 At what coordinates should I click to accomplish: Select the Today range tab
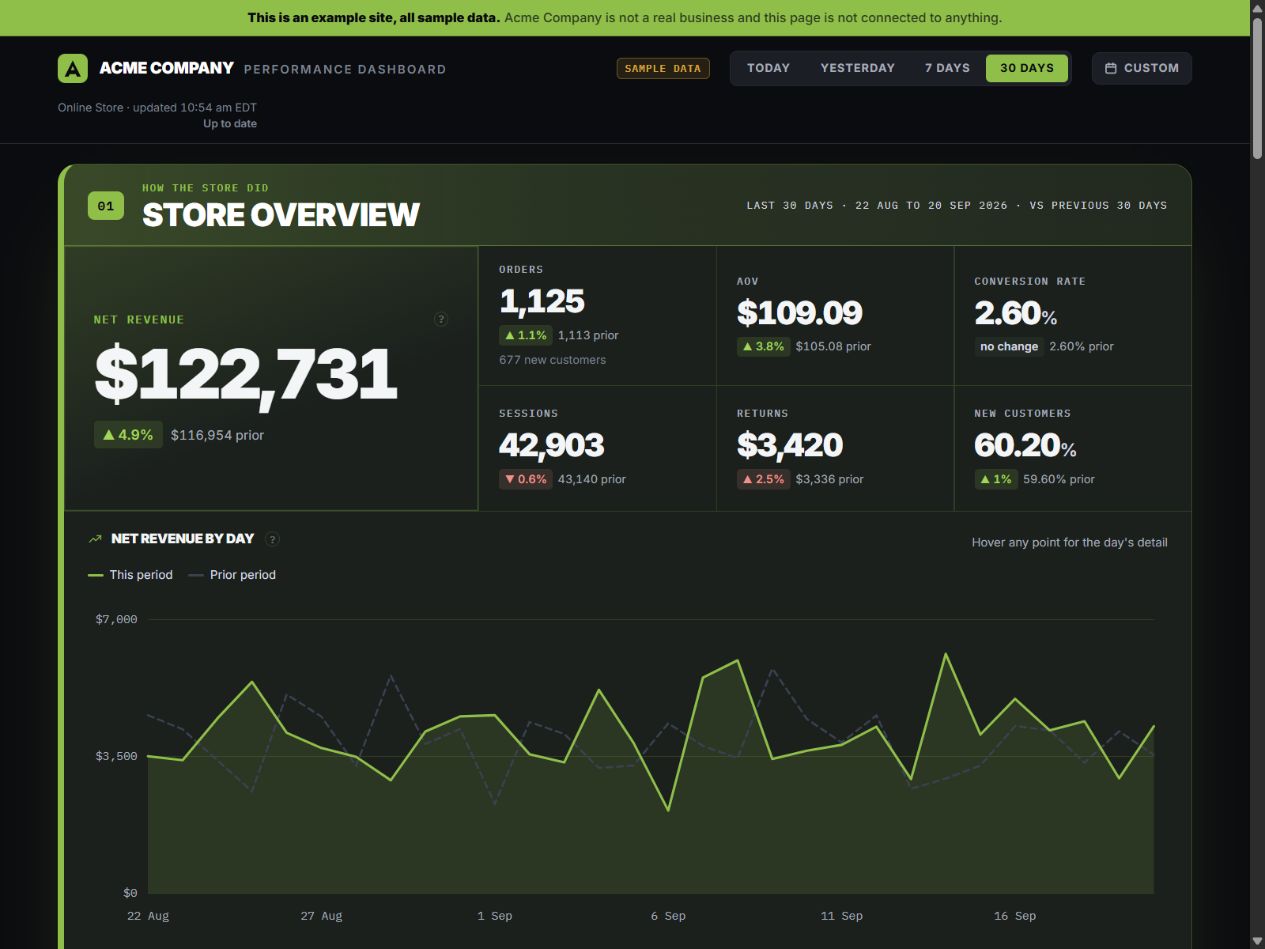click(x=768, y=68)
